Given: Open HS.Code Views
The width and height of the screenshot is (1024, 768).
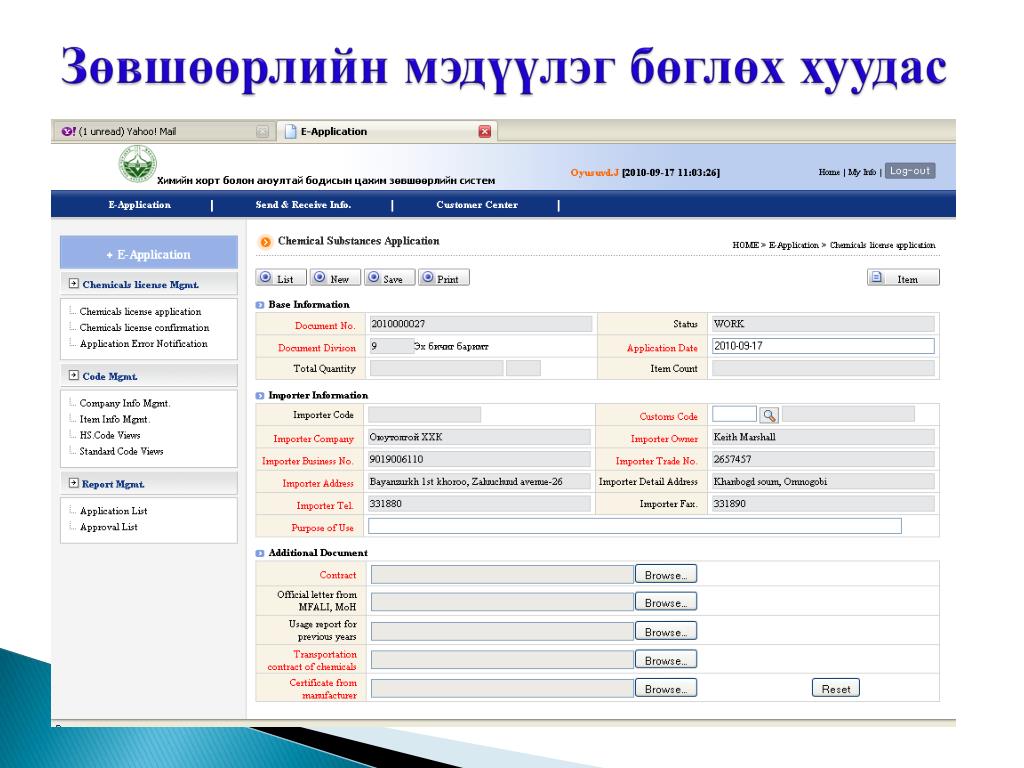Looking at the screenshot, I should [110, 436].
